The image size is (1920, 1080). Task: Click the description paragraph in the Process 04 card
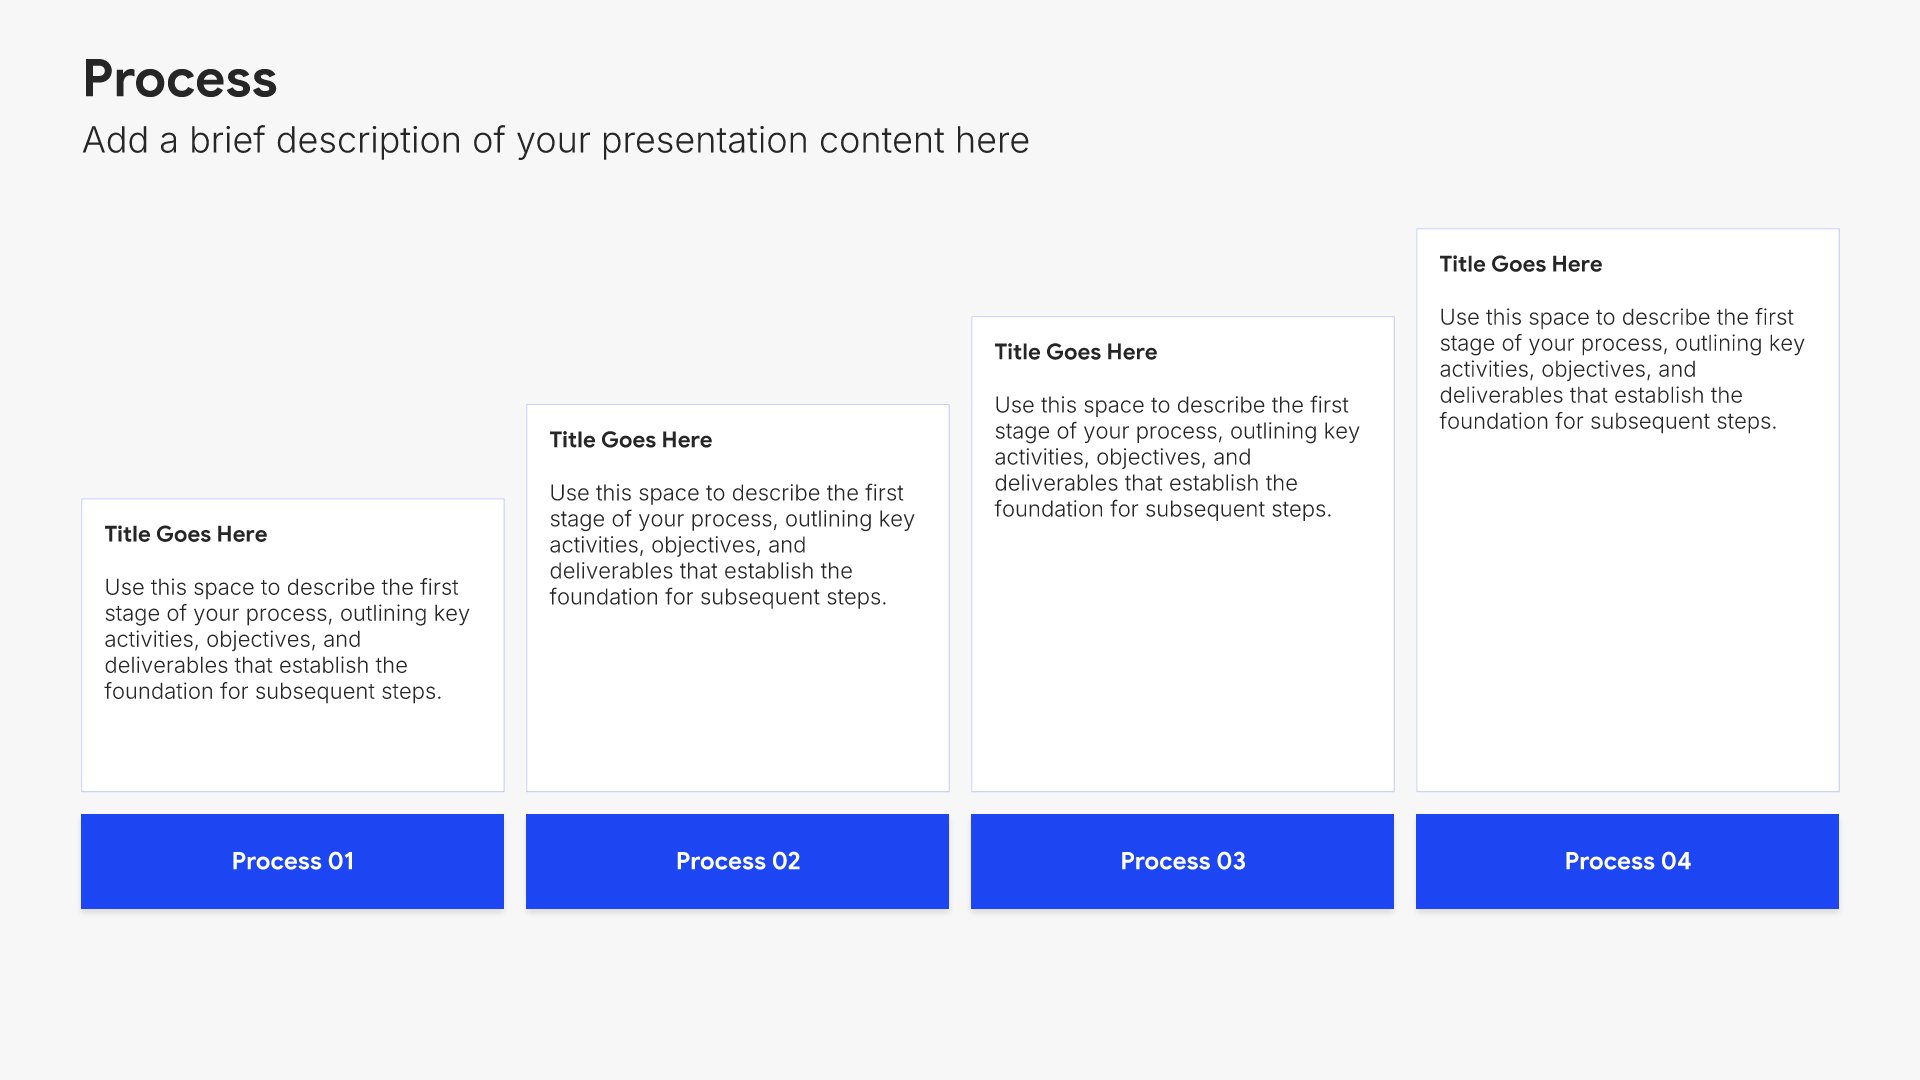(1622, 369)
